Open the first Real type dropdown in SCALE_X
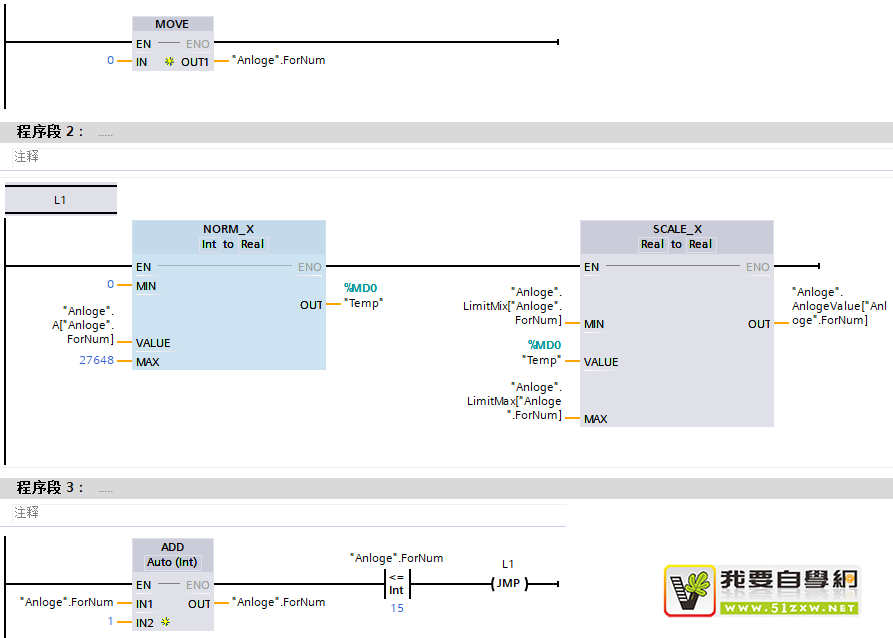The width and height of the screenshot is (893, 638). (652, 244)
